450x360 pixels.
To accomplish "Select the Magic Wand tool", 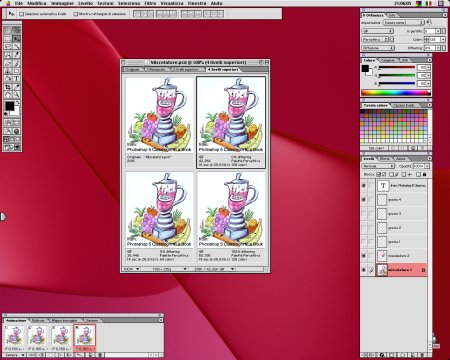I will [17, 46].
